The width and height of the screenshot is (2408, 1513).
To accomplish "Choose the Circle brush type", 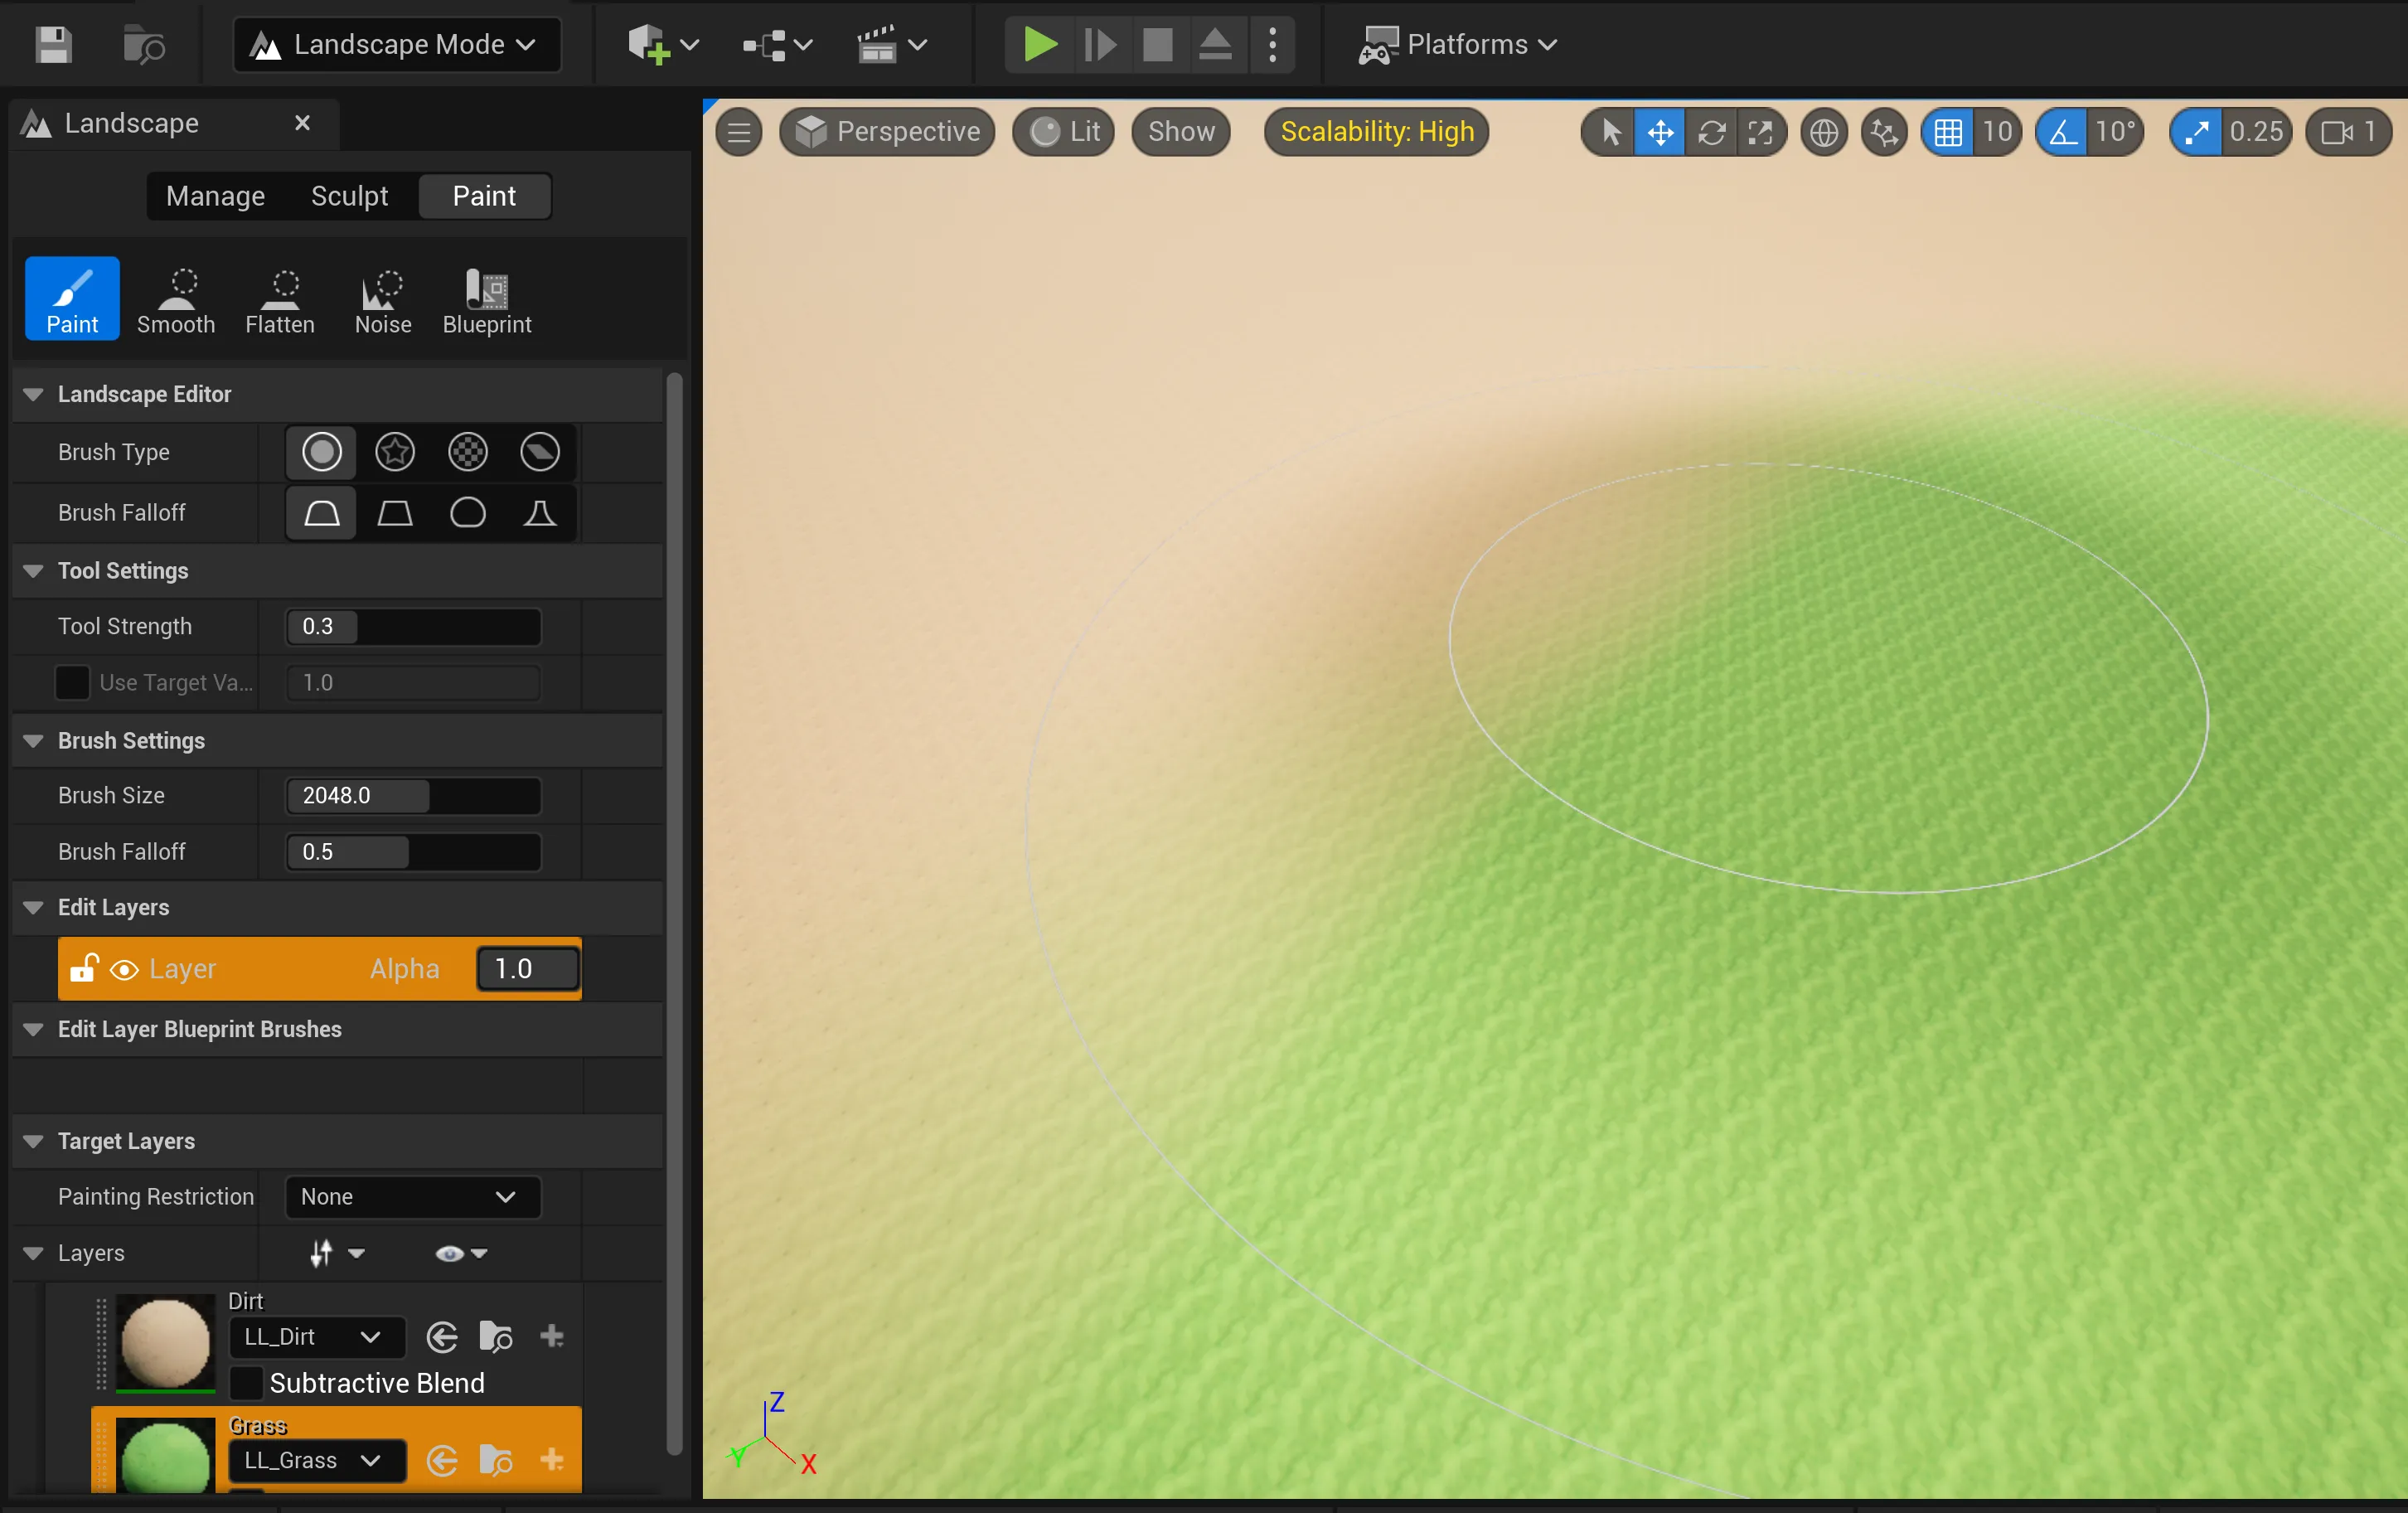I will 321,452.
